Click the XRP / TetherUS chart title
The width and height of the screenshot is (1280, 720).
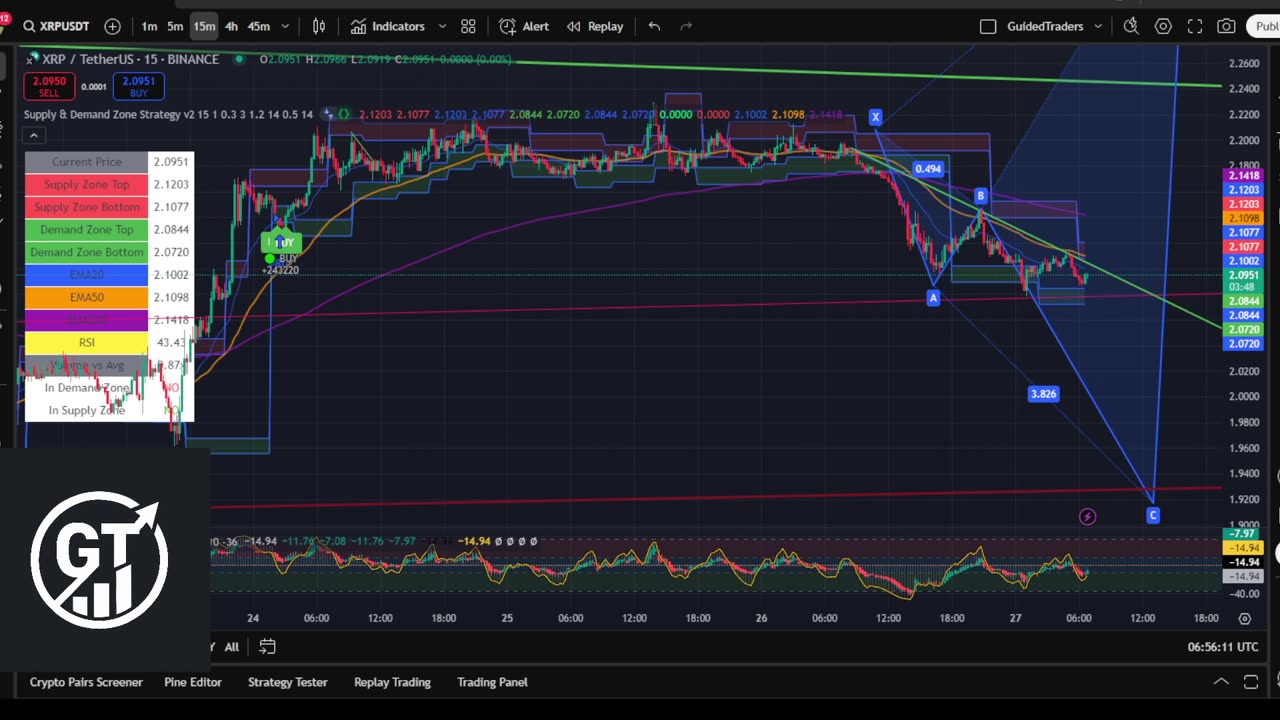(130, 59)
